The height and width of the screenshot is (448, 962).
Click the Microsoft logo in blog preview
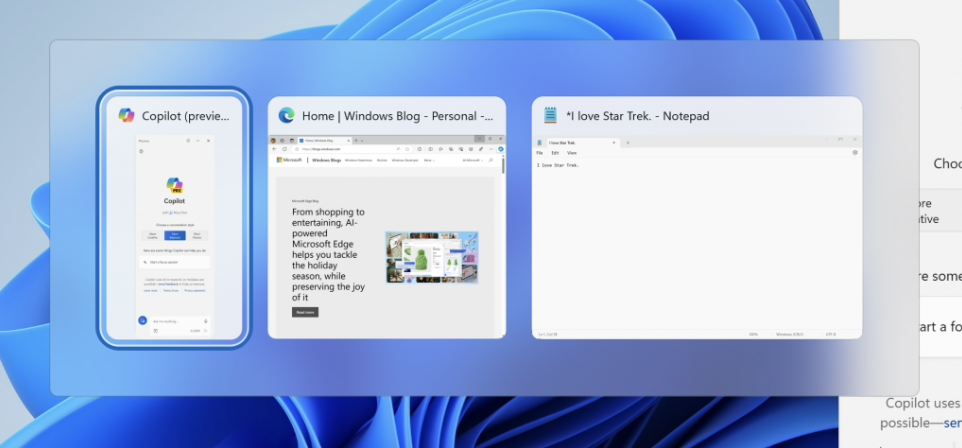289,160
